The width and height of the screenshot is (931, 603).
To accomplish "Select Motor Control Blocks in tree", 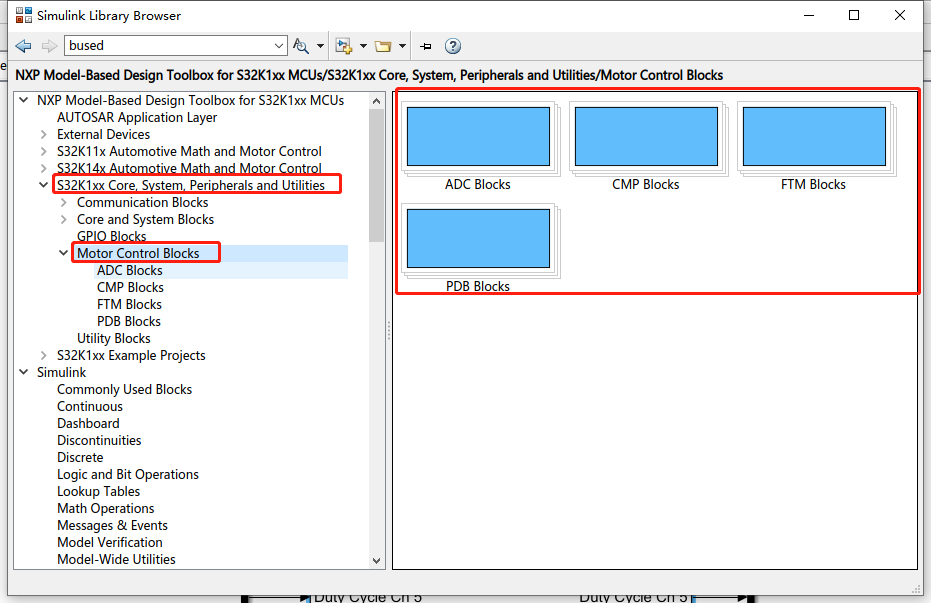I will tap(138, 253).
